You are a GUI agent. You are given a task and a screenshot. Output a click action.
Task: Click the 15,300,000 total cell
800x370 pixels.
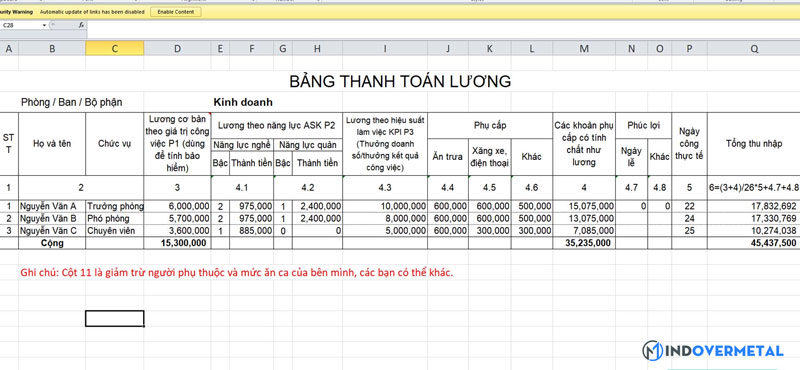177,243
